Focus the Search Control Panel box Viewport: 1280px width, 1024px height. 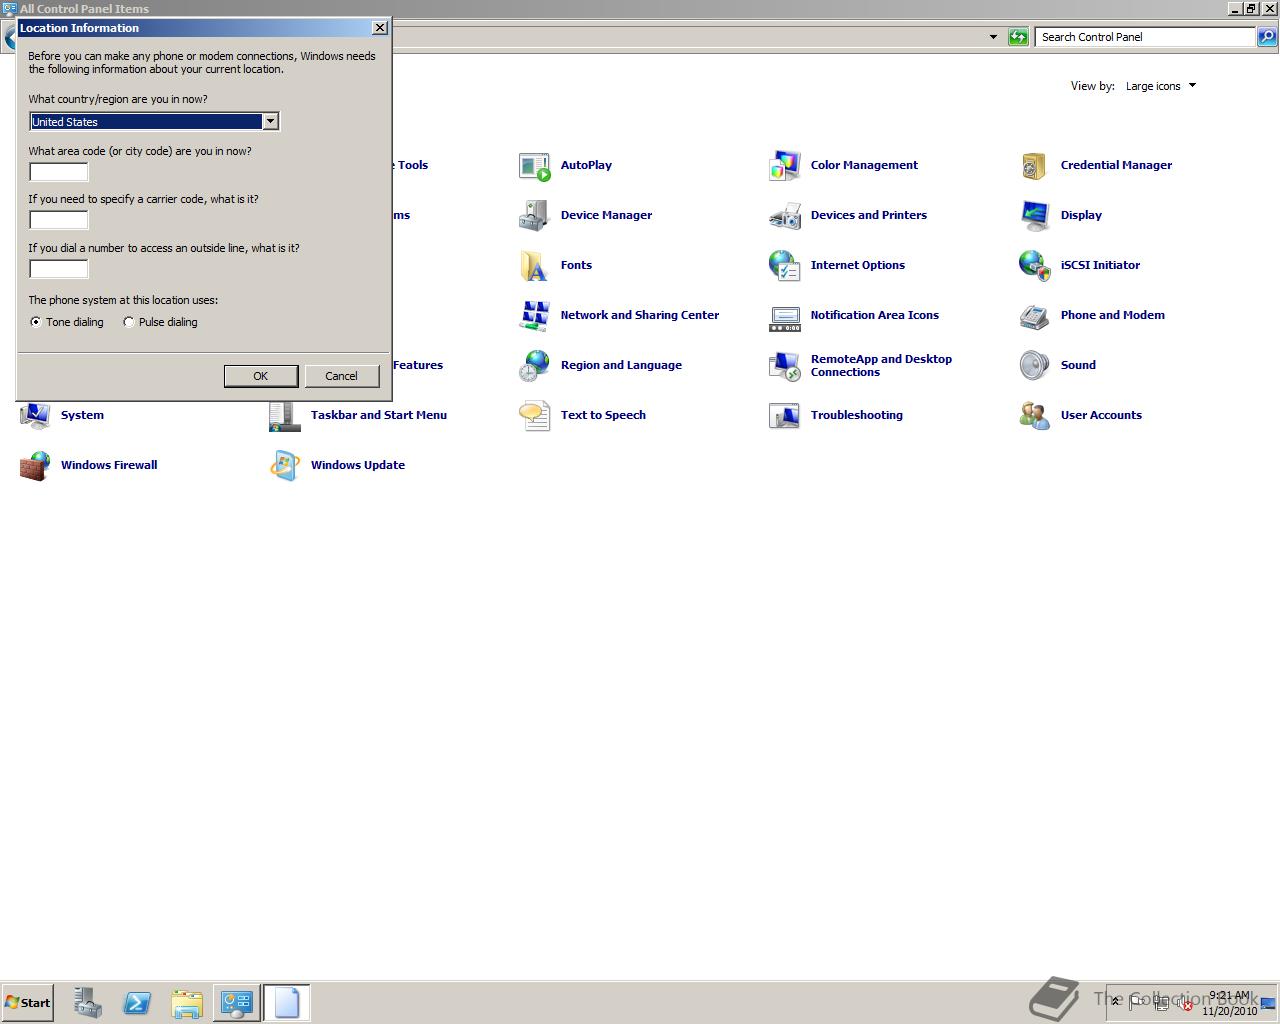tap(1145, 37)
